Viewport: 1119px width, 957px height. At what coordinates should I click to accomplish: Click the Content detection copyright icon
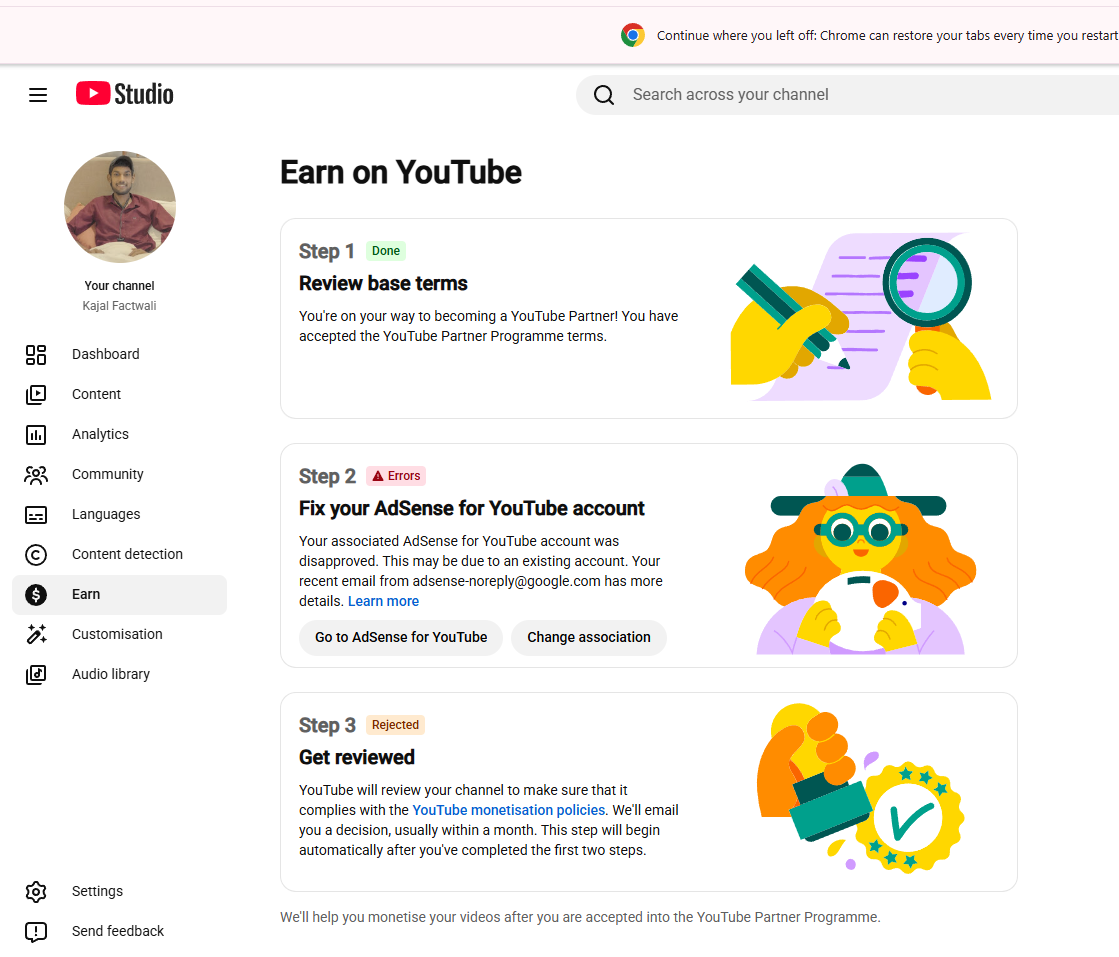pos(36,555)
